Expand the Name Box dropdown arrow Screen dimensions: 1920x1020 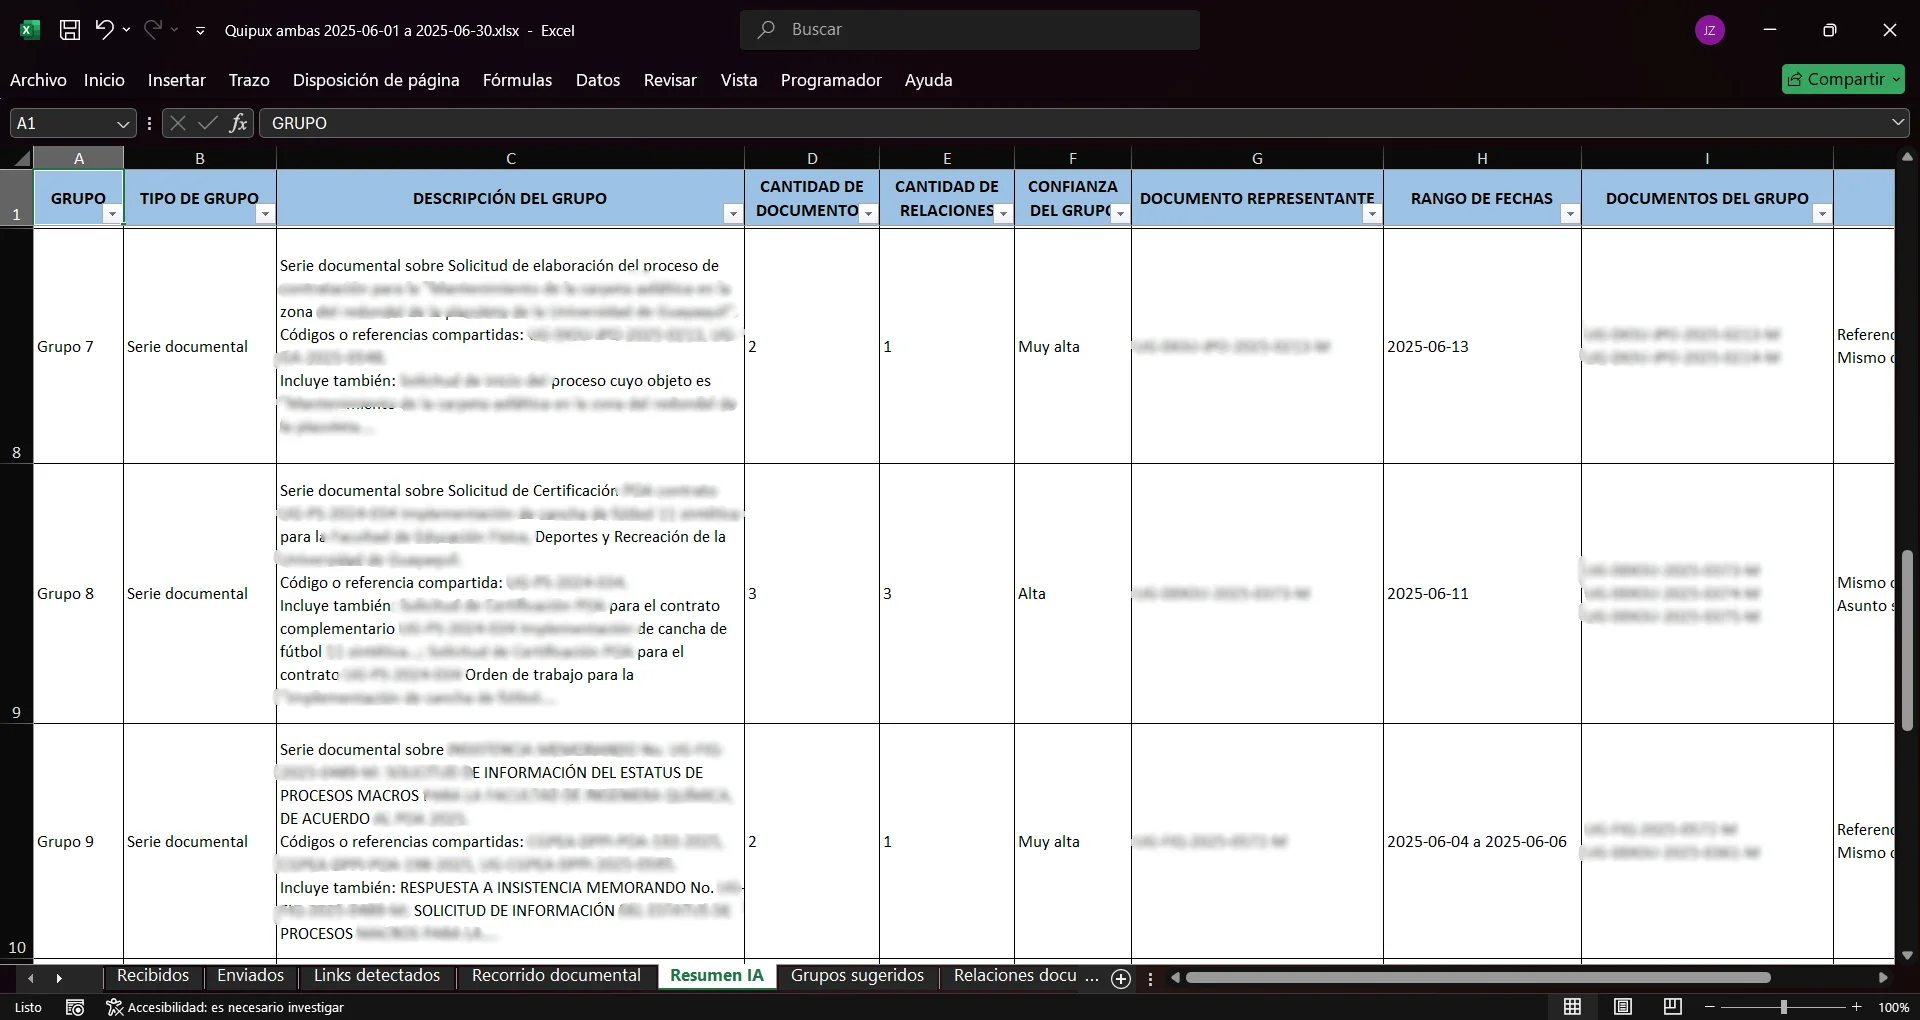point(123,124)
